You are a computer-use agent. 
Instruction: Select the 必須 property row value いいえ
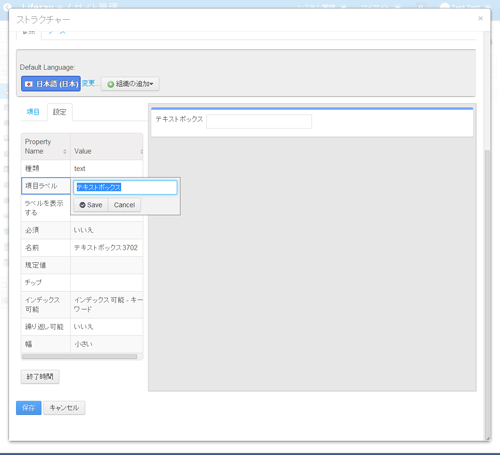107,230
